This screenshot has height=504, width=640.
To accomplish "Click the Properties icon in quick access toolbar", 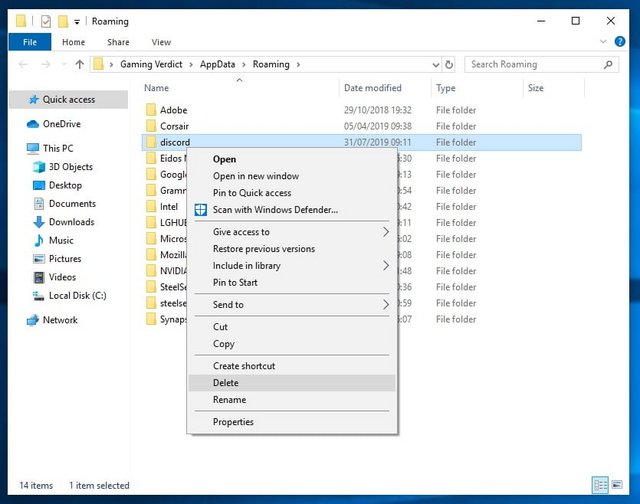I will (x=46, y=21).
